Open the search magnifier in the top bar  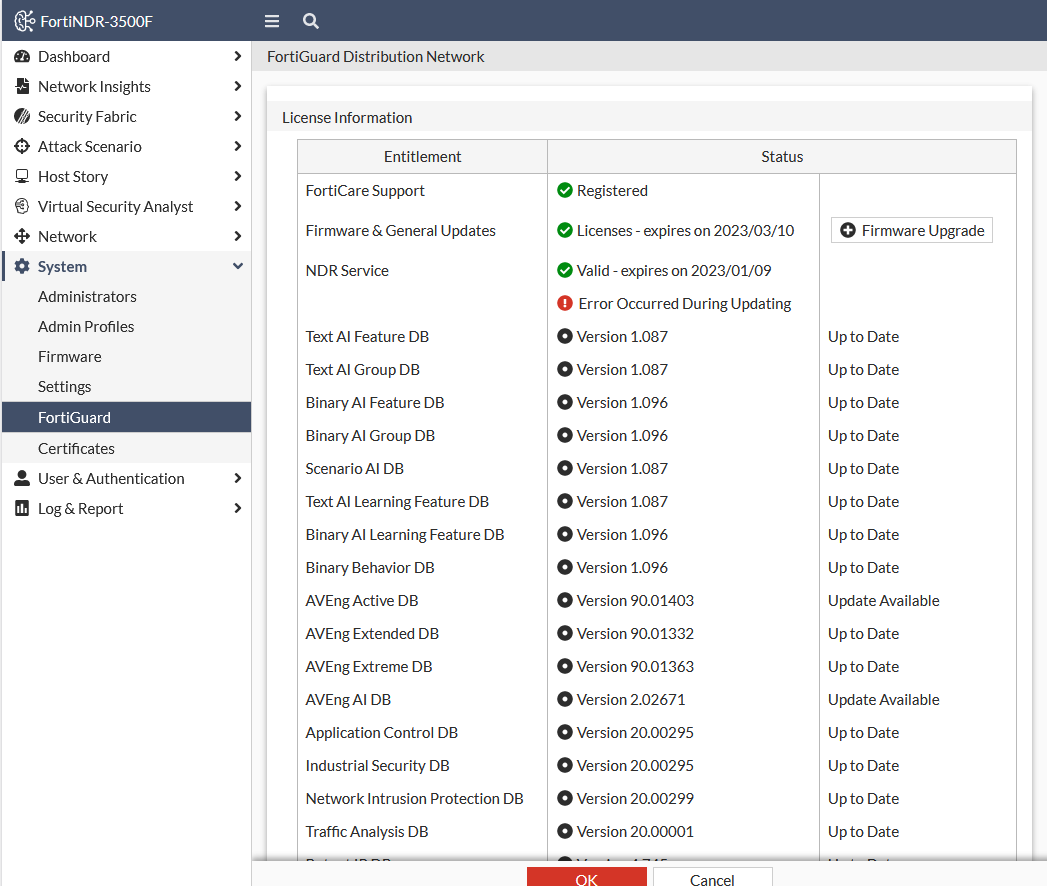310,20
